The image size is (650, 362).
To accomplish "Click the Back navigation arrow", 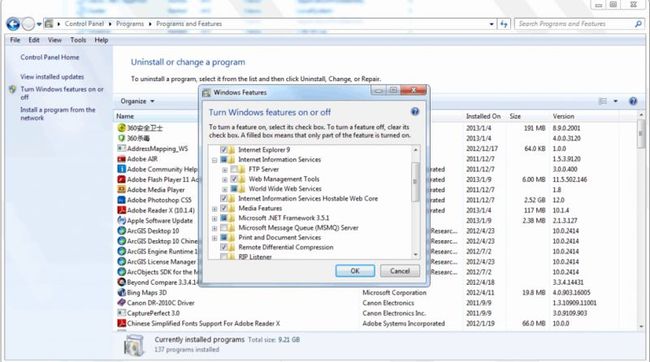I will click(x=13, y=24).
